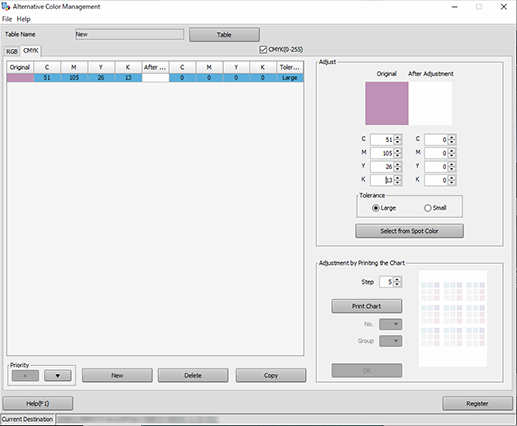The width and height of the screenshot is (517, 426).
Task: Decrease the original M value with down arrow
Action: coord(397,156)
